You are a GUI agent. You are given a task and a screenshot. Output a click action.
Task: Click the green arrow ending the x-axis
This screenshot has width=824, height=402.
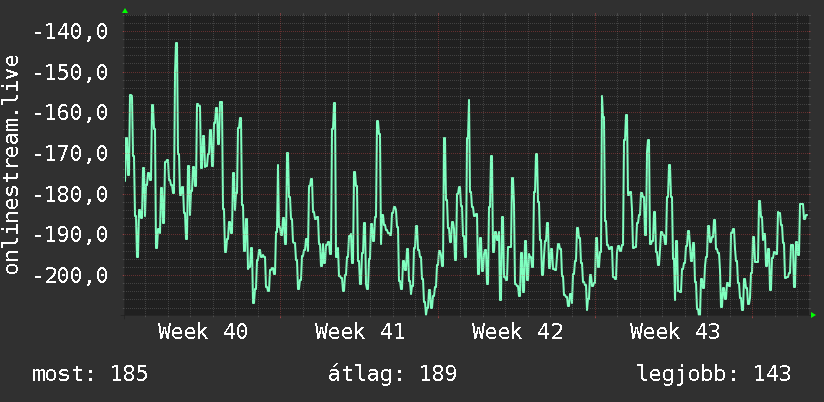[813, 315]
